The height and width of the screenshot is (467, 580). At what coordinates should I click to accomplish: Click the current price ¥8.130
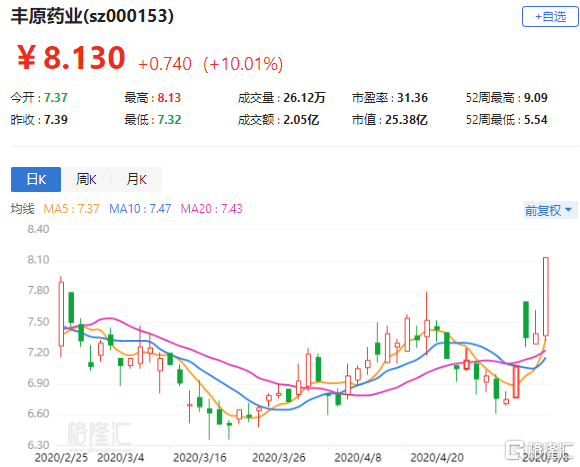[71, 58]
